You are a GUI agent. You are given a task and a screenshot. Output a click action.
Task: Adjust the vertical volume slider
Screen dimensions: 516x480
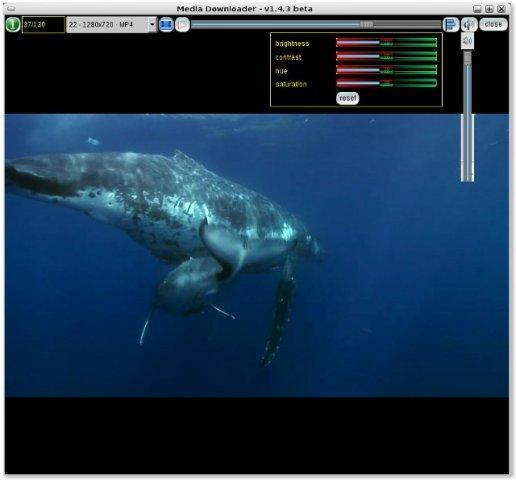pos(468,117)
